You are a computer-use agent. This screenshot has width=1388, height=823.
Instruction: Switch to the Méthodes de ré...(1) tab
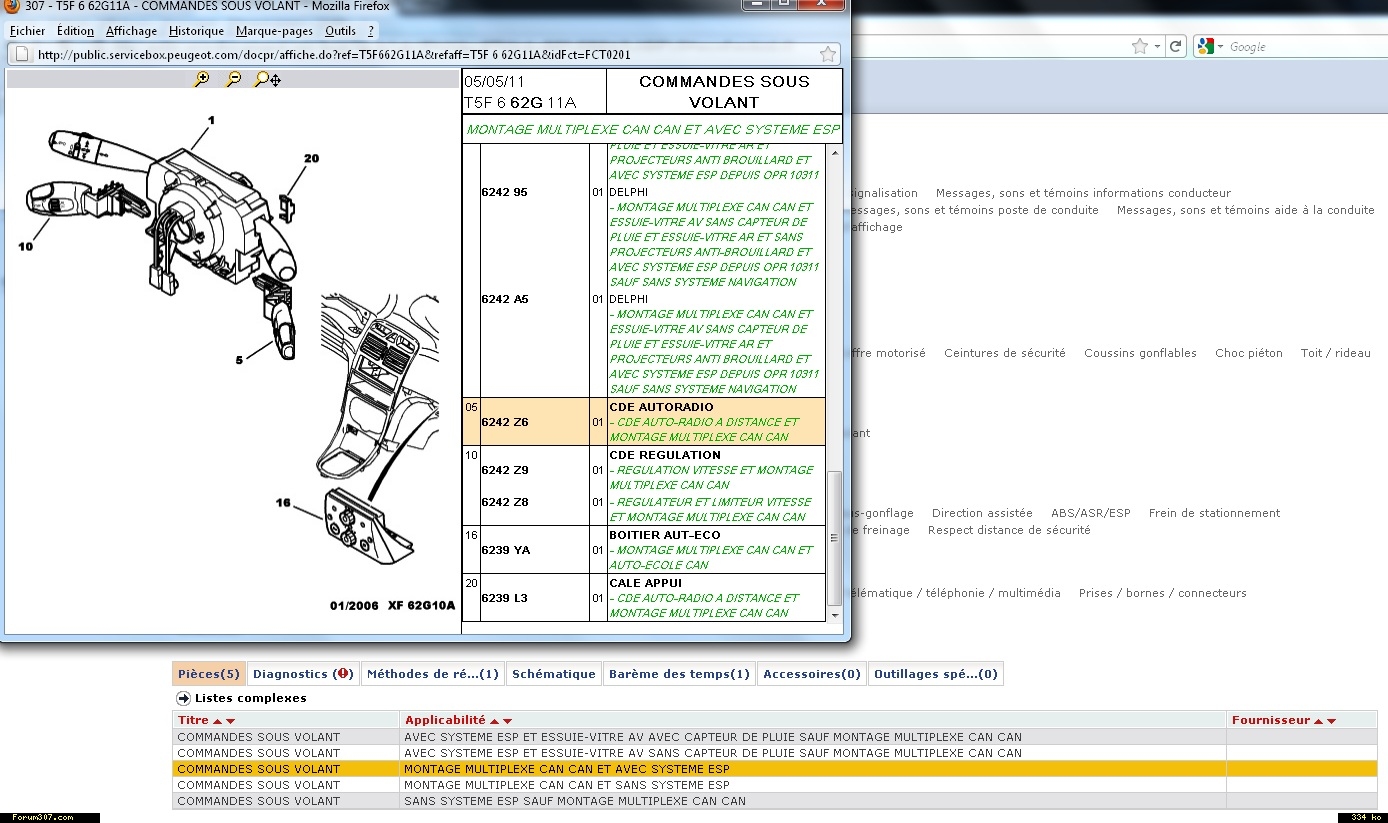pyautogui.click(x=432, y=674)
